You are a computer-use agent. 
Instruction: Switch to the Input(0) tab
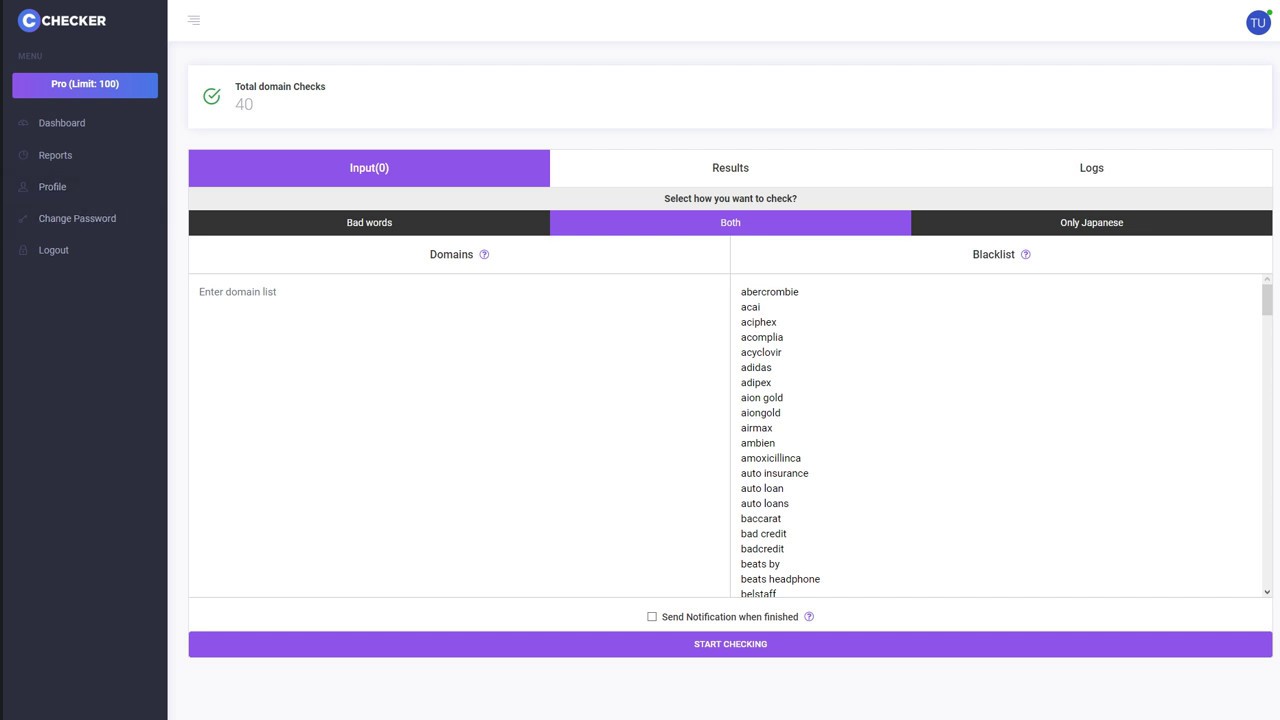[x=369, y=168]
